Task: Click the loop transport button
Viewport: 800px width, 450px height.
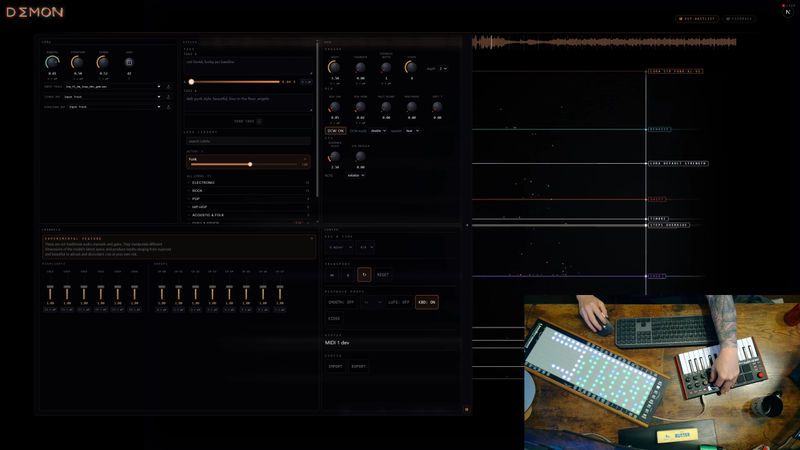Action: tap(364, 274)
